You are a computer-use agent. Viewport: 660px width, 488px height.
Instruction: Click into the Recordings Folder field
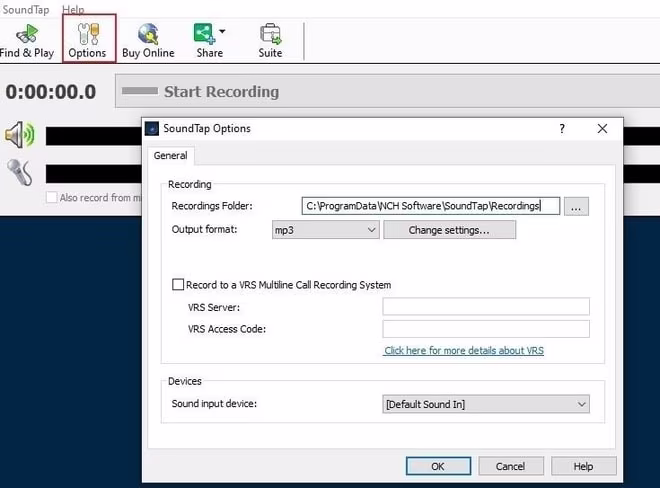tap(431, 206)
